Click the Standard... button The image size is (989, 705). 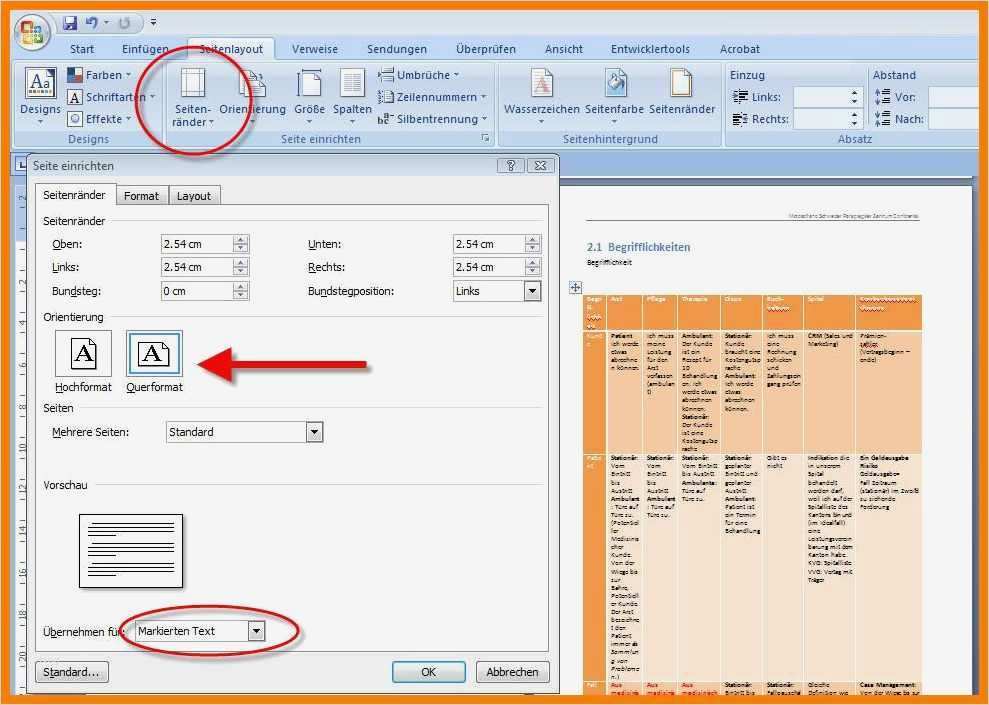coord(72,672)
